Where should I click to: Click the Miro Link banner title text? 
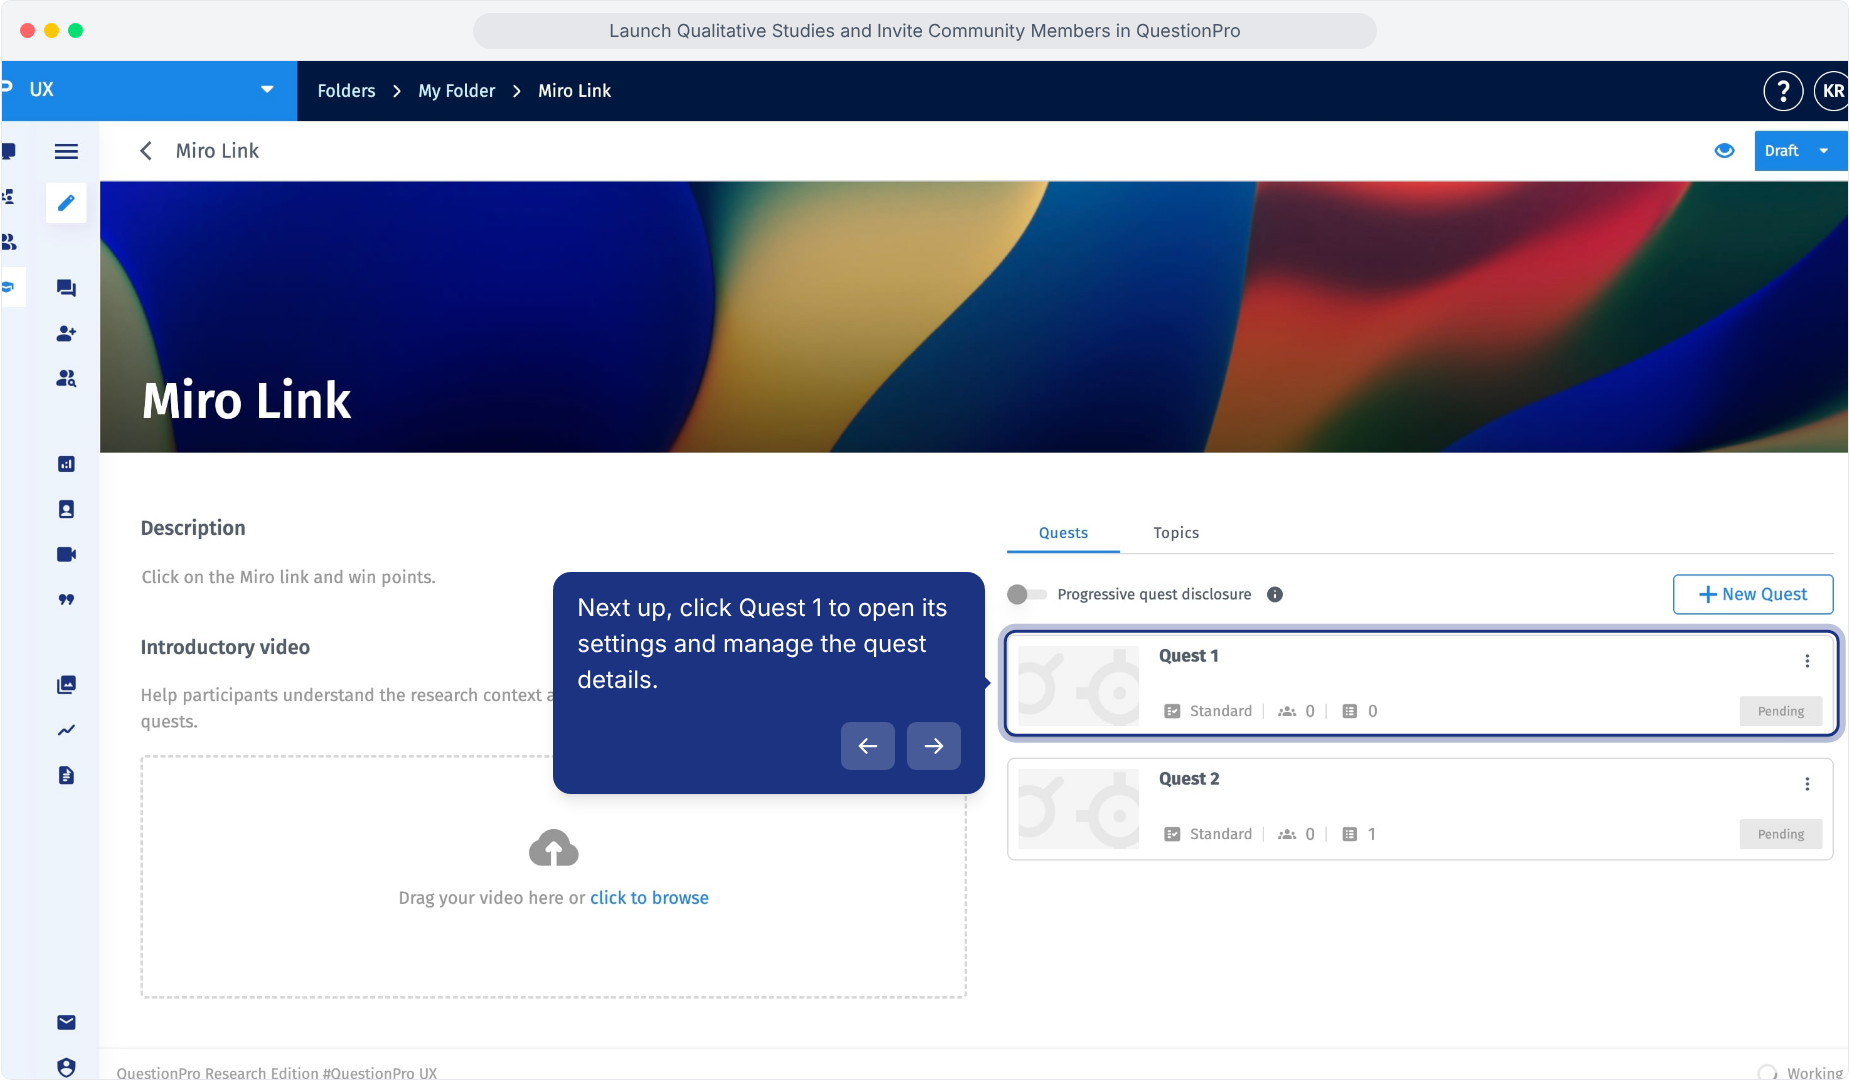[247, 401]
